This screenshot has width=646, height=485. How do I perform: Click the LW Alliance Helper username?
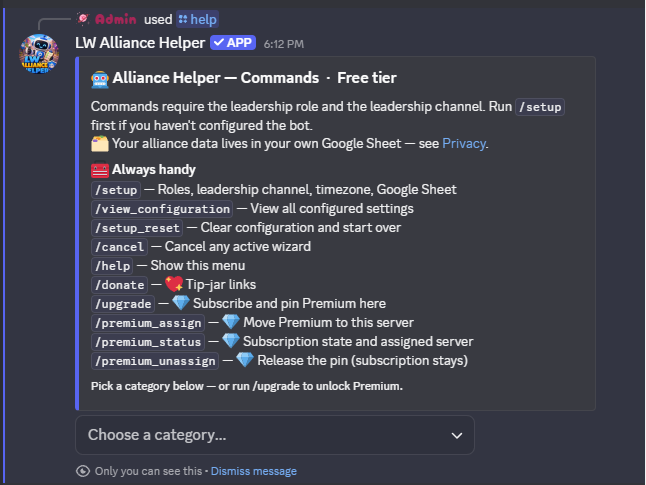tap(140, 42)
